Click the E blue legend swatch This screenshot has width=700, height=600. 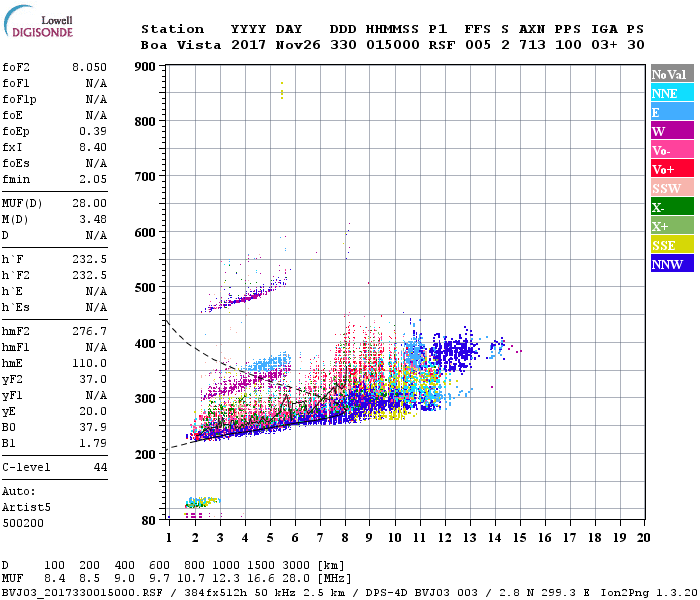pos(672,112)
